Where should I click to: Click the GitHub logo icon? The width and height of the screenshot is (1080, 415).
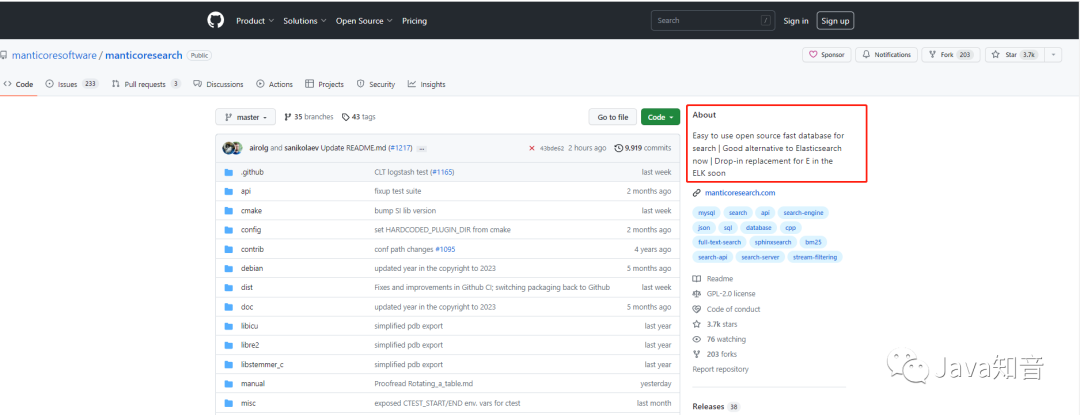(x=216, y=21)
